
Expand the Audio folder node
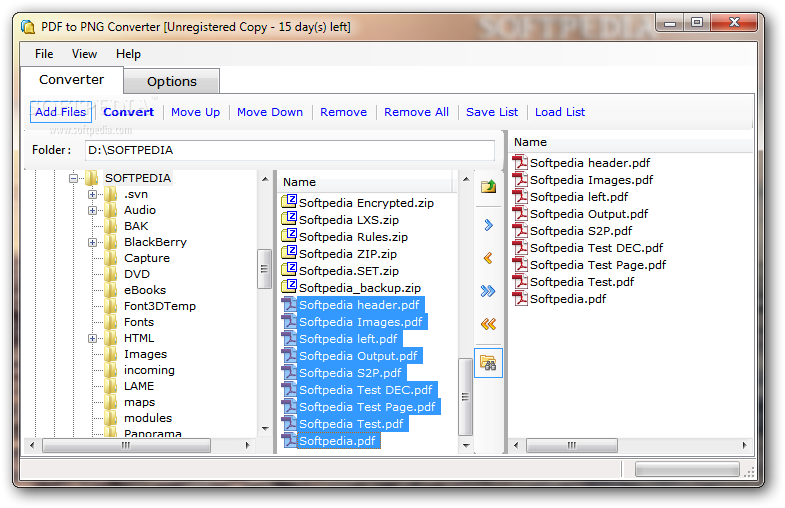point(92,210)
